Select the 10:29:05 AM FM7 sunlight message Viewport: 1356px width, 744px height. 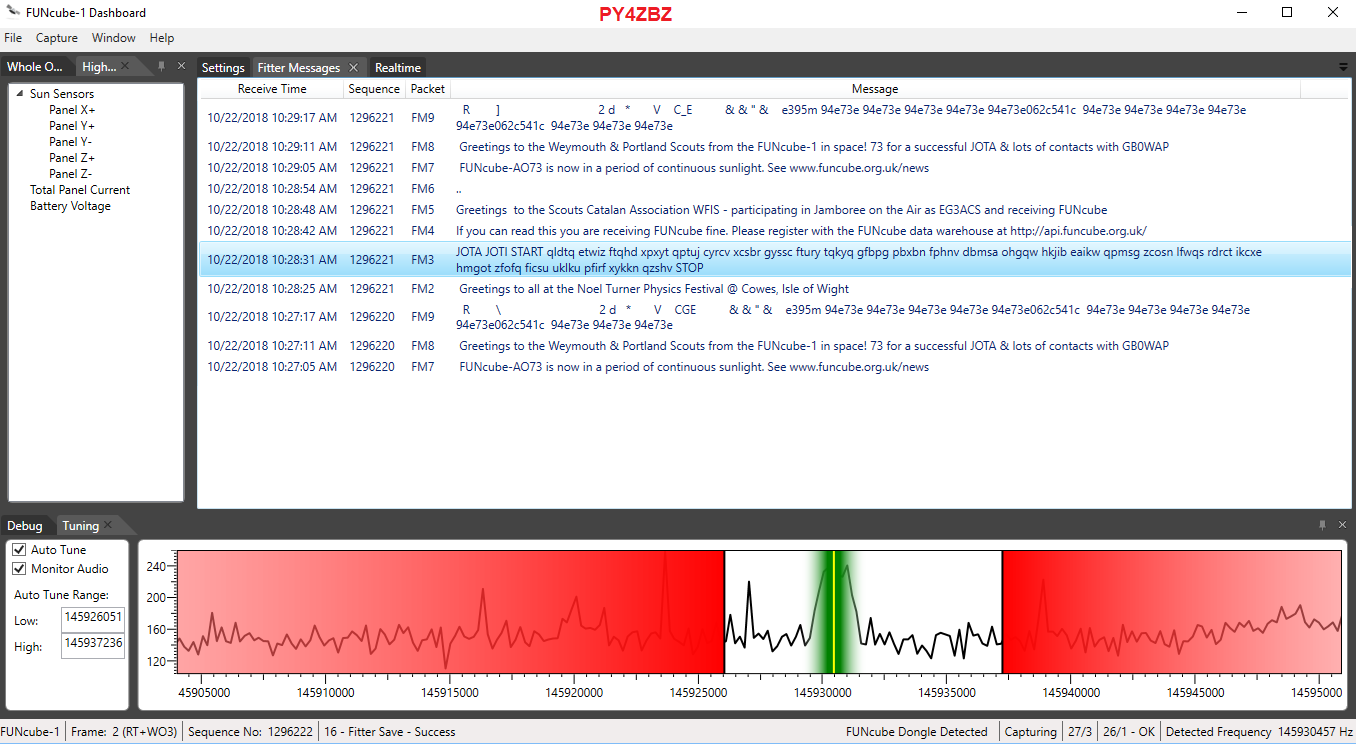pos(775,168)
